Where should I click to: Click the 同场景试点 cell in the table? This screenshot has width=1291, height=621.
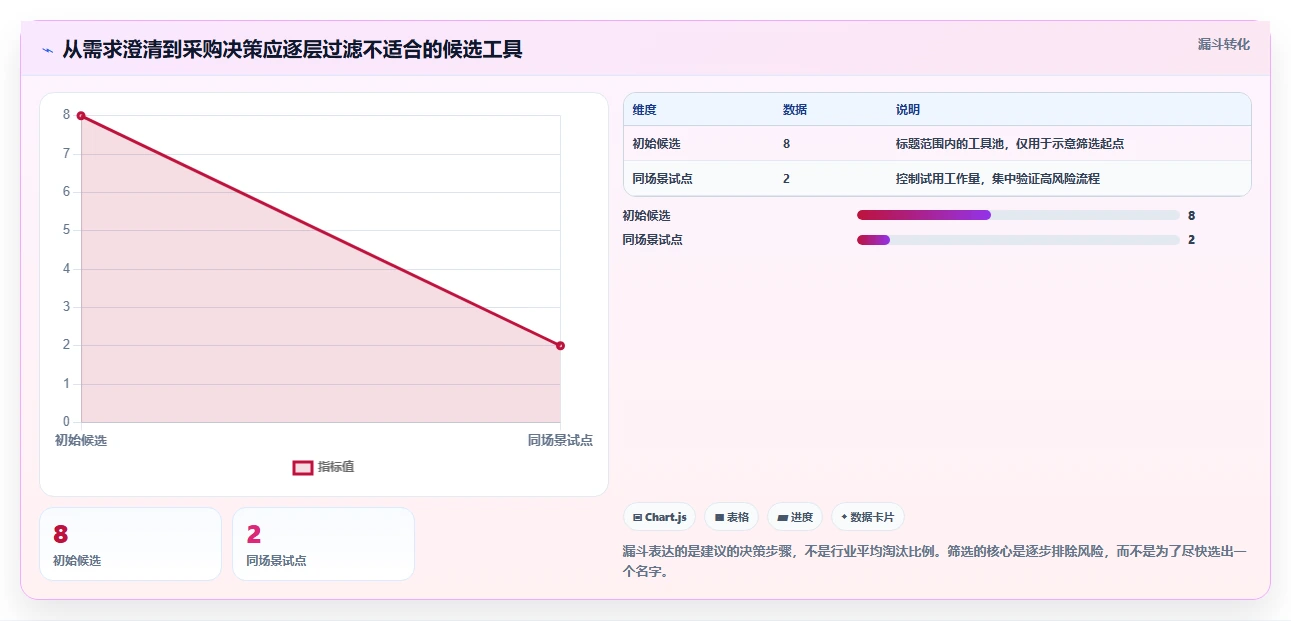coord(662,179)
